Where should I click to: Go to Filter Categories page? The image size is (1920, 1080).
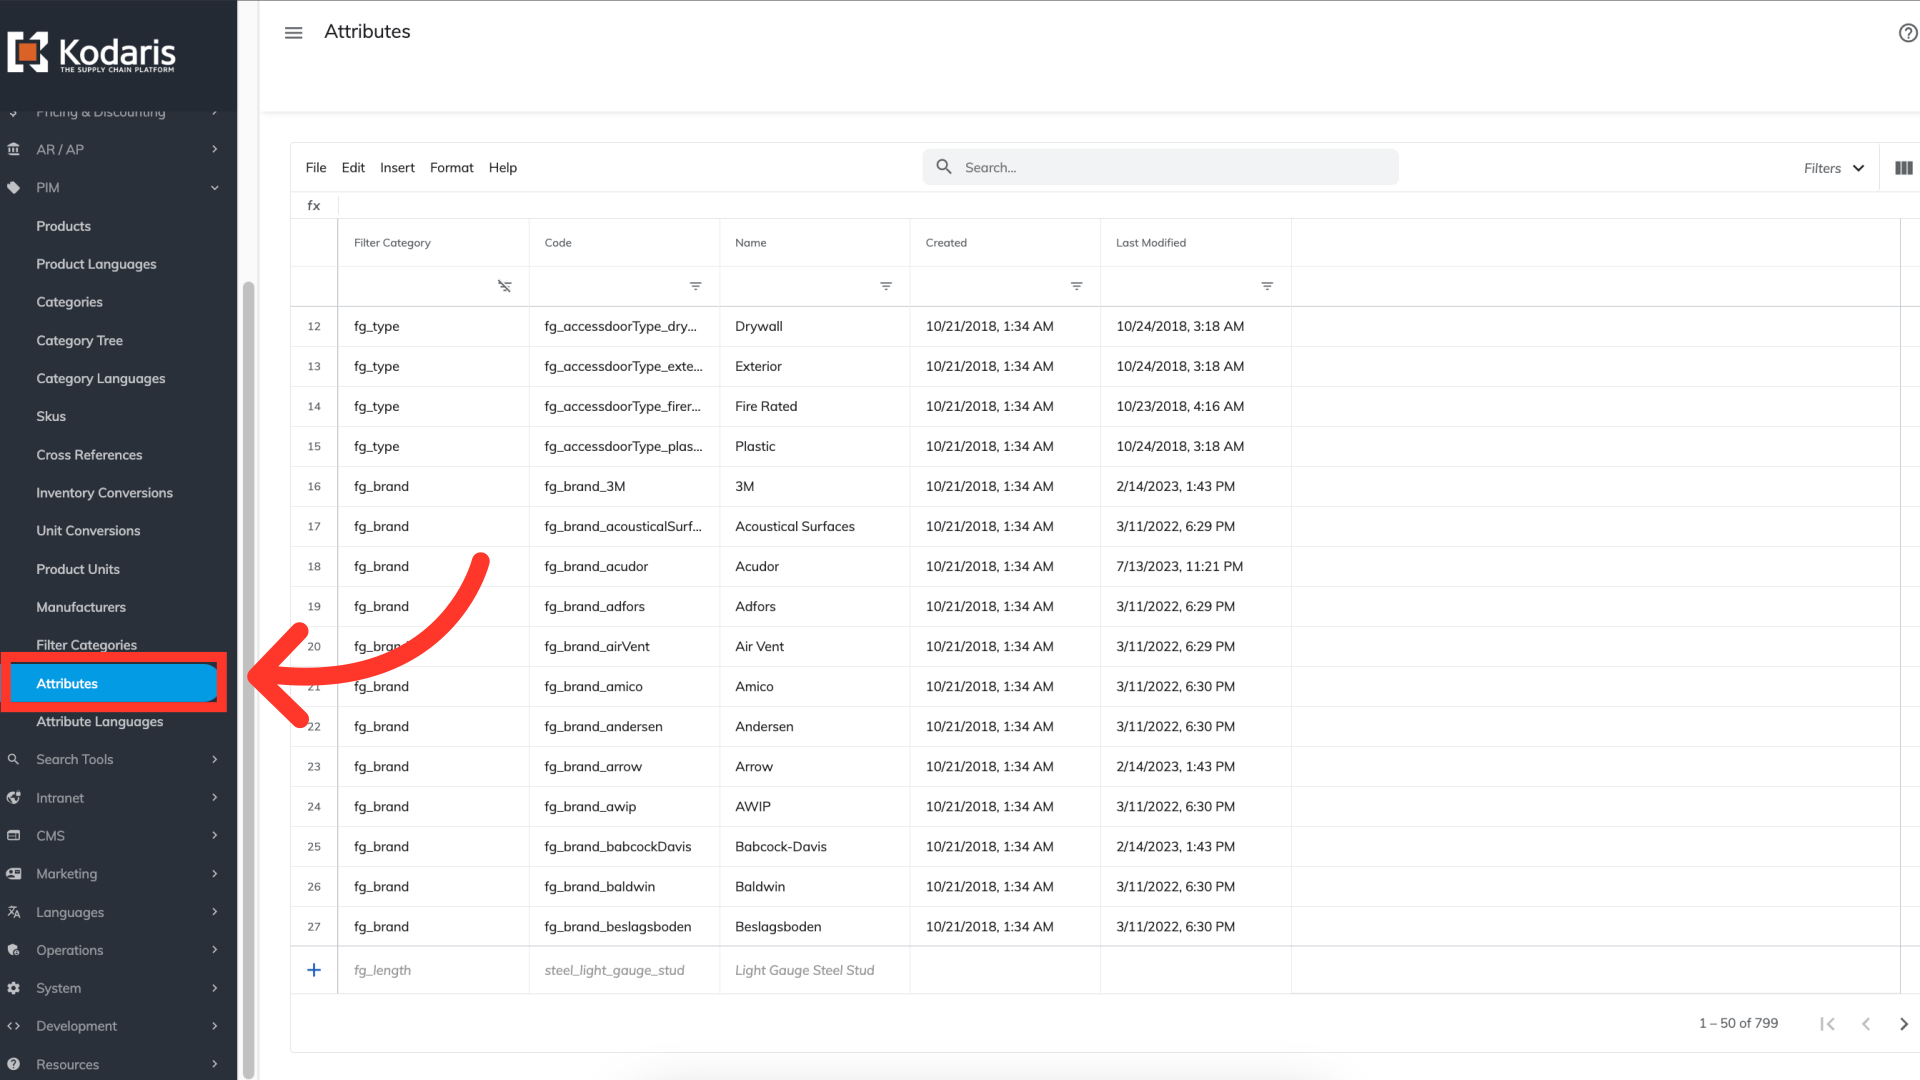coord(86,645)
